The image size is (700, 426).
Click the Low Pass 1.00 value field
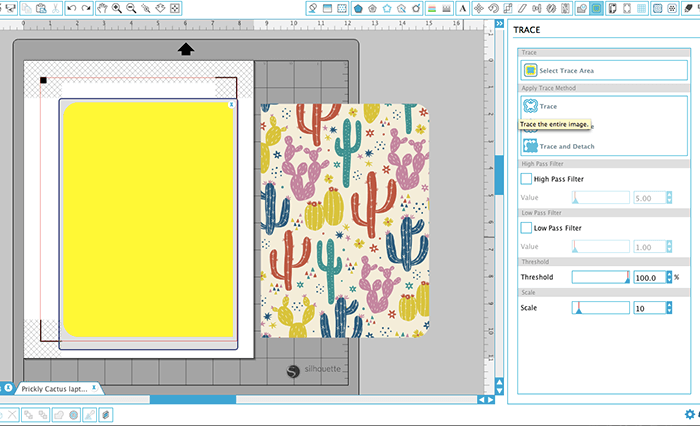coord(650,246)
